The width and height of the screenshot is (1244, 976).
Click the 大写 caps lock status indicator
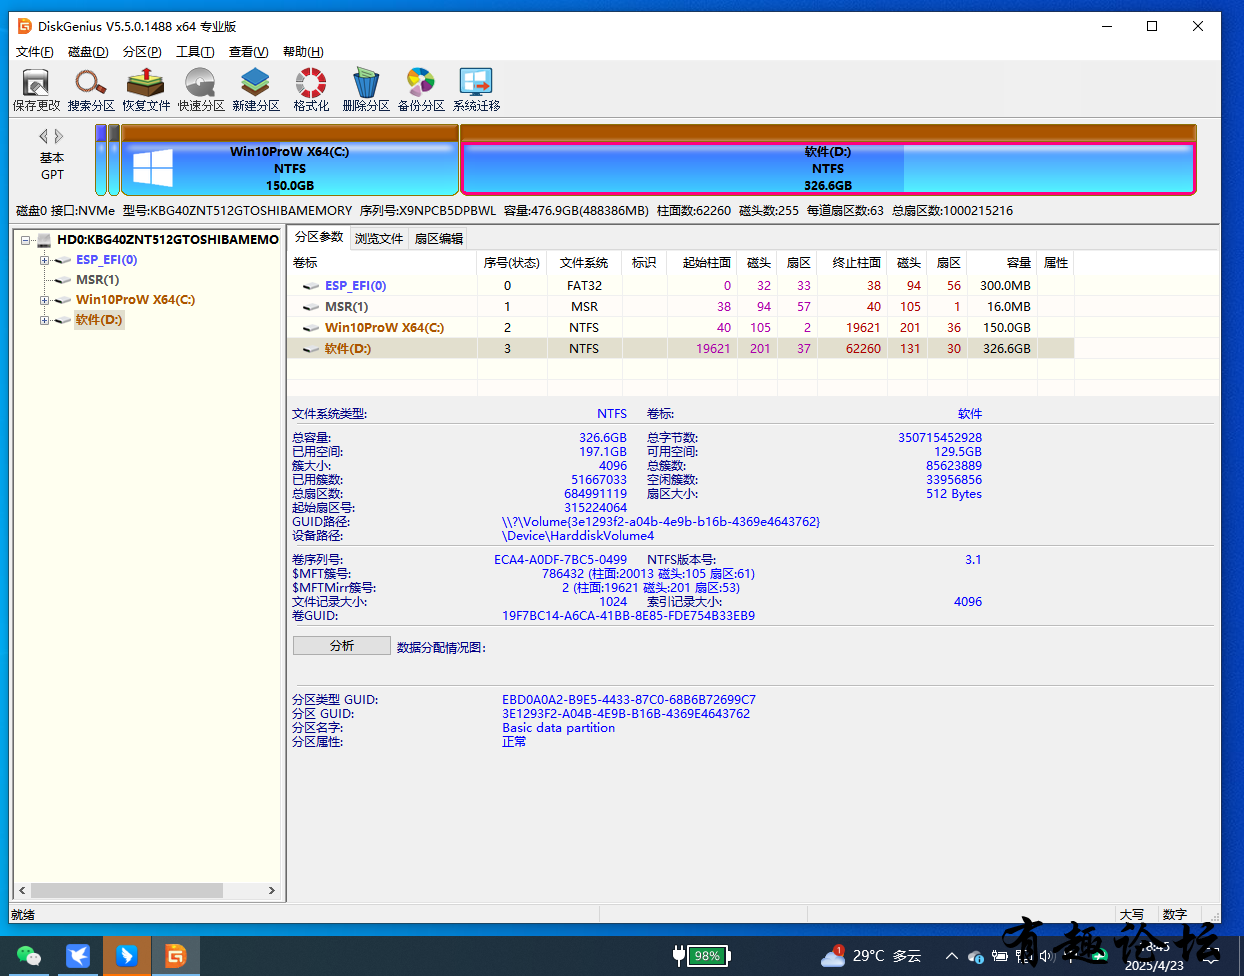tap(1132, 914)
